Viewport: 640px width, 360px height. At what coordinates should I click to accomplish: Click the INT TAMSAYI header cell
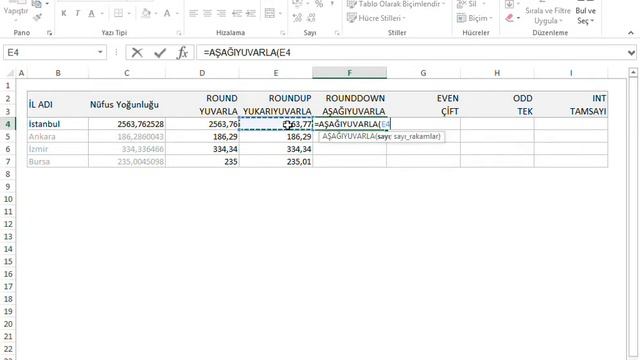click(571, 104)
